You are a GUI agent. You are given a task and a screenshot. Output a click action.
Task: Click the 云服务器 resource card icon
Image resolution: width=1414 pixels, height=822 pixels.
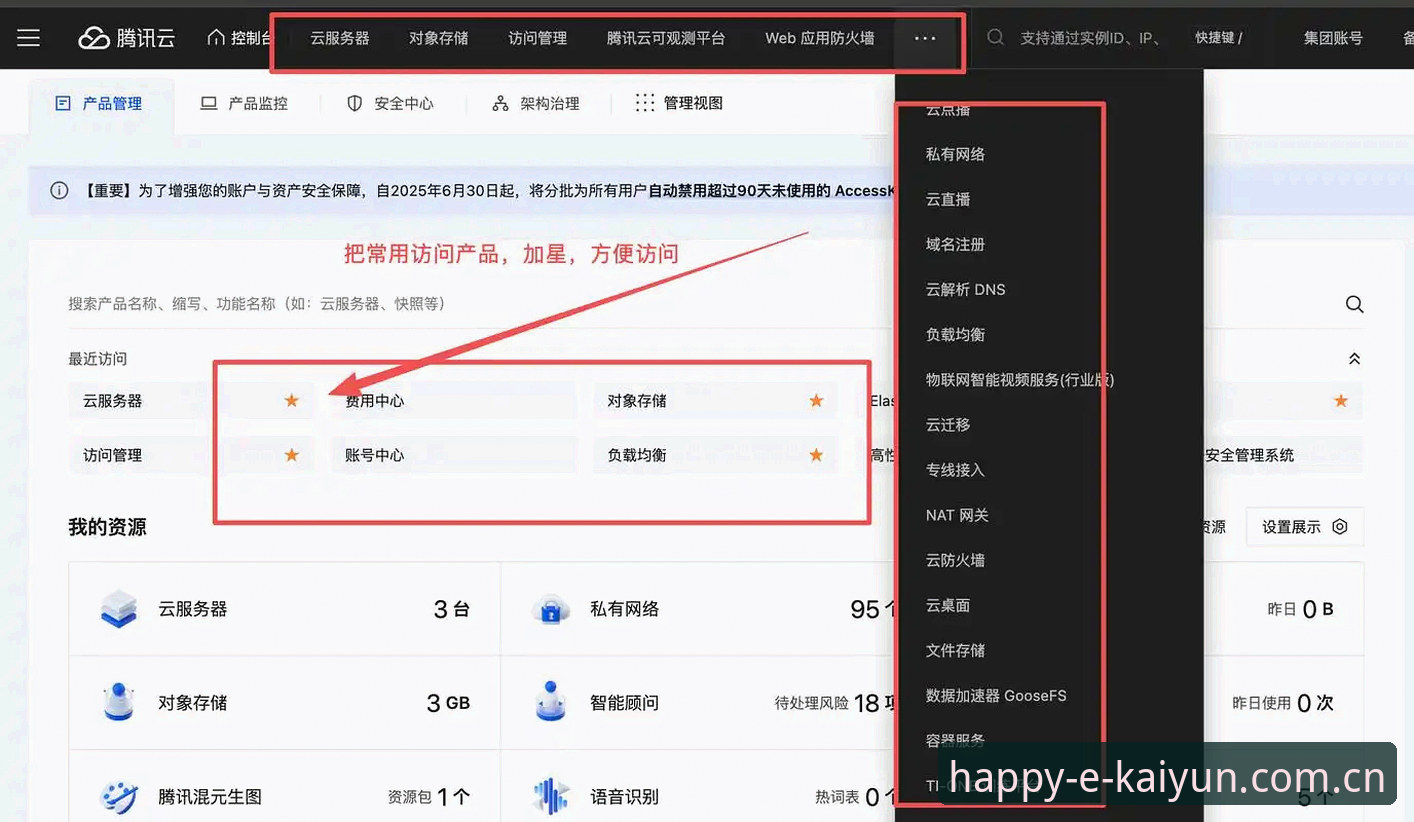coord(119,609)
